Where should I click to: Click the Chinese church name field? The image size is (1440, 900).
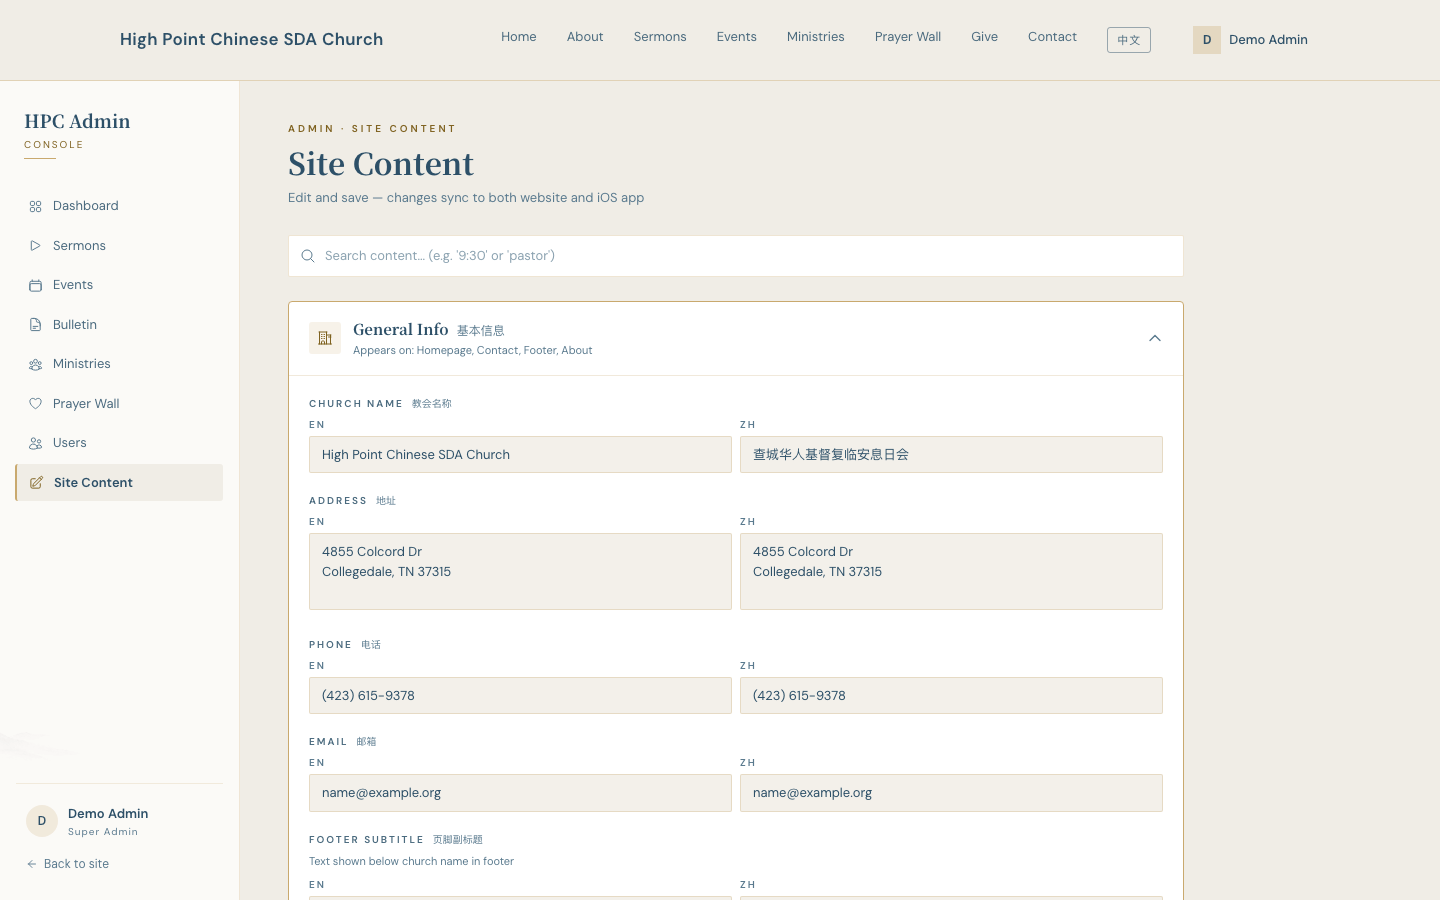(x=951, y=455)
